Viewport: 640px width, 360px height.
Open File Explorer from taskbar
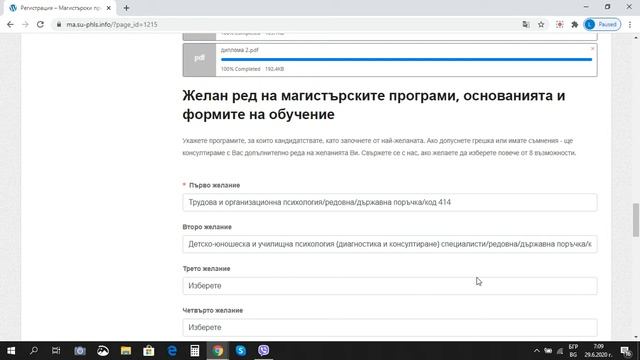point(126,351)
